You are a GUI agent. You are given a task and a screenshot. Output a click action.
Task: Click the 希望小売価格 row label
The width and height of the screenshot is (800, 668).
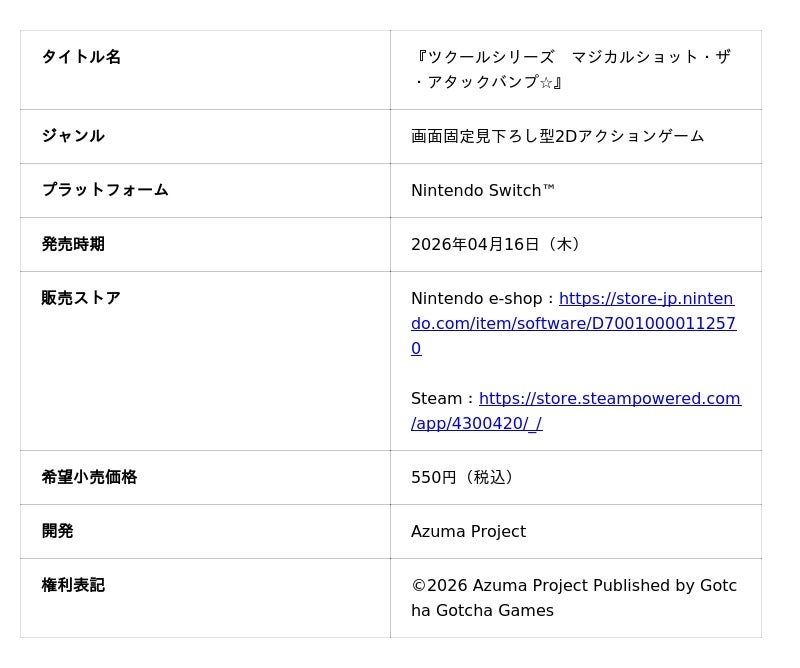[x=89, y=477]
